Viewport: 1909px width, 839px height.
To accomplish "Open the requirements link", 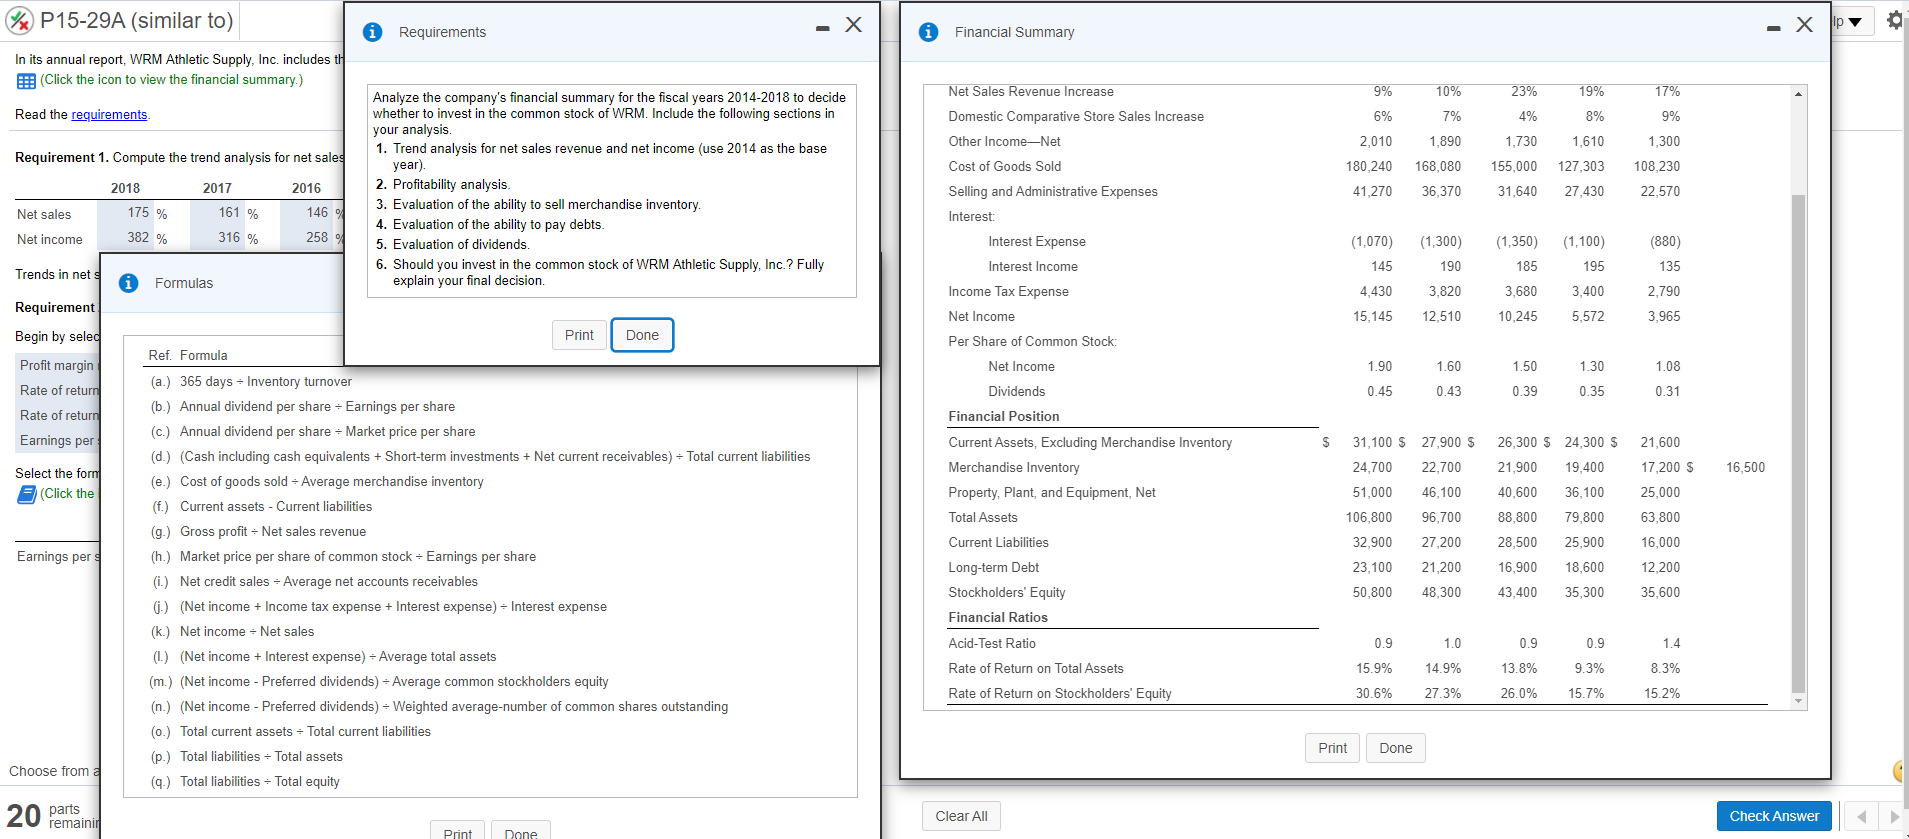I will [109, 115].
